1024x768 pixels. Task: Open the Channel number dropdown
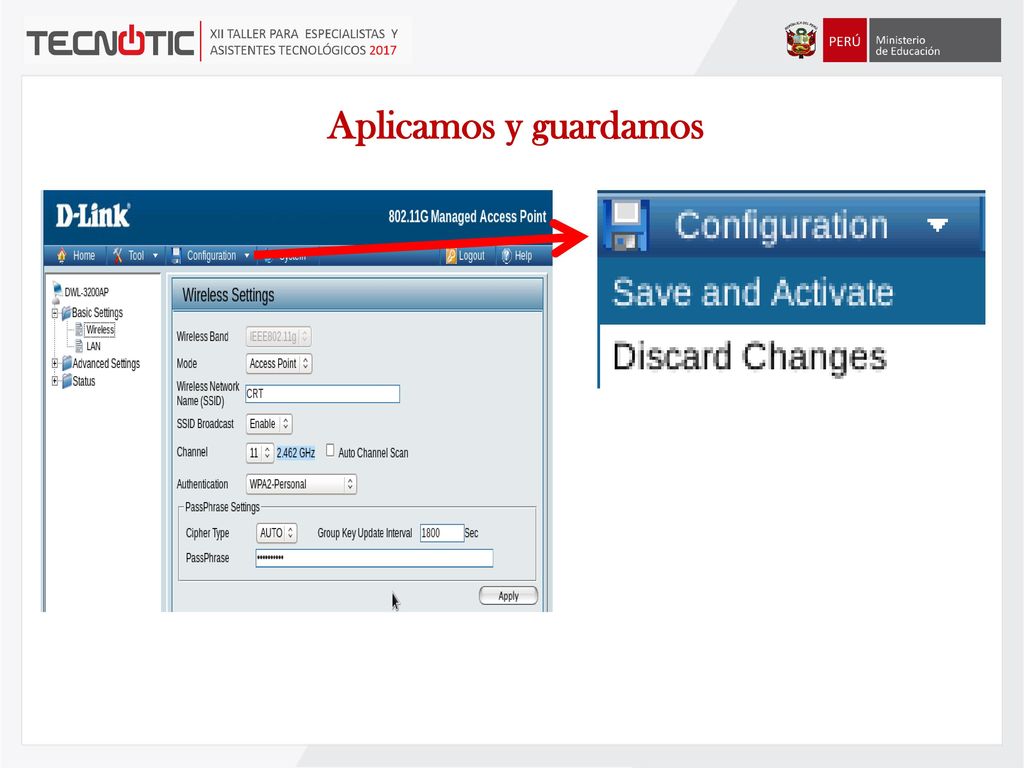(260, 453)
